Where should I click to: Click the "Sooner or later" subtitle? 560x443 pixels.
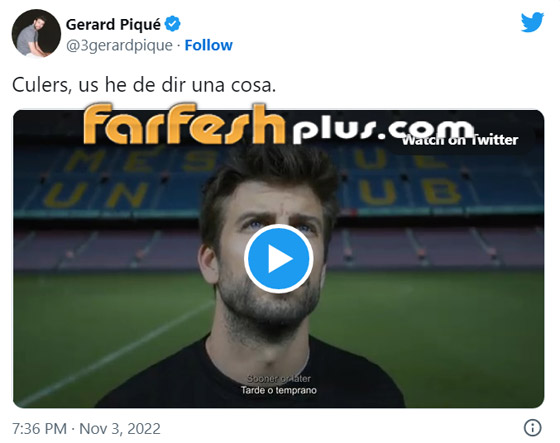279,378
